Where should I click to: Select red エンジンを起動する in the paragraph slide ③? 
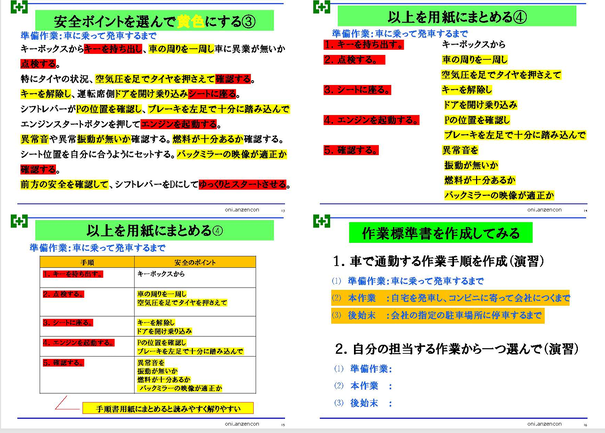[x=179, y=124]
